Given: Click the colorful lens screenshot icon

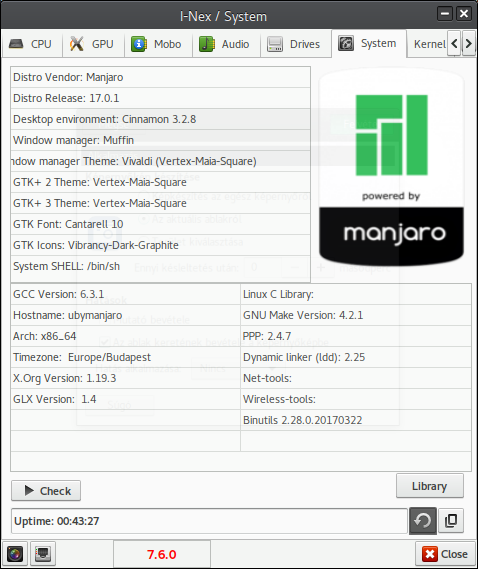Looking at the screenshot, I should tap(15, 554).
